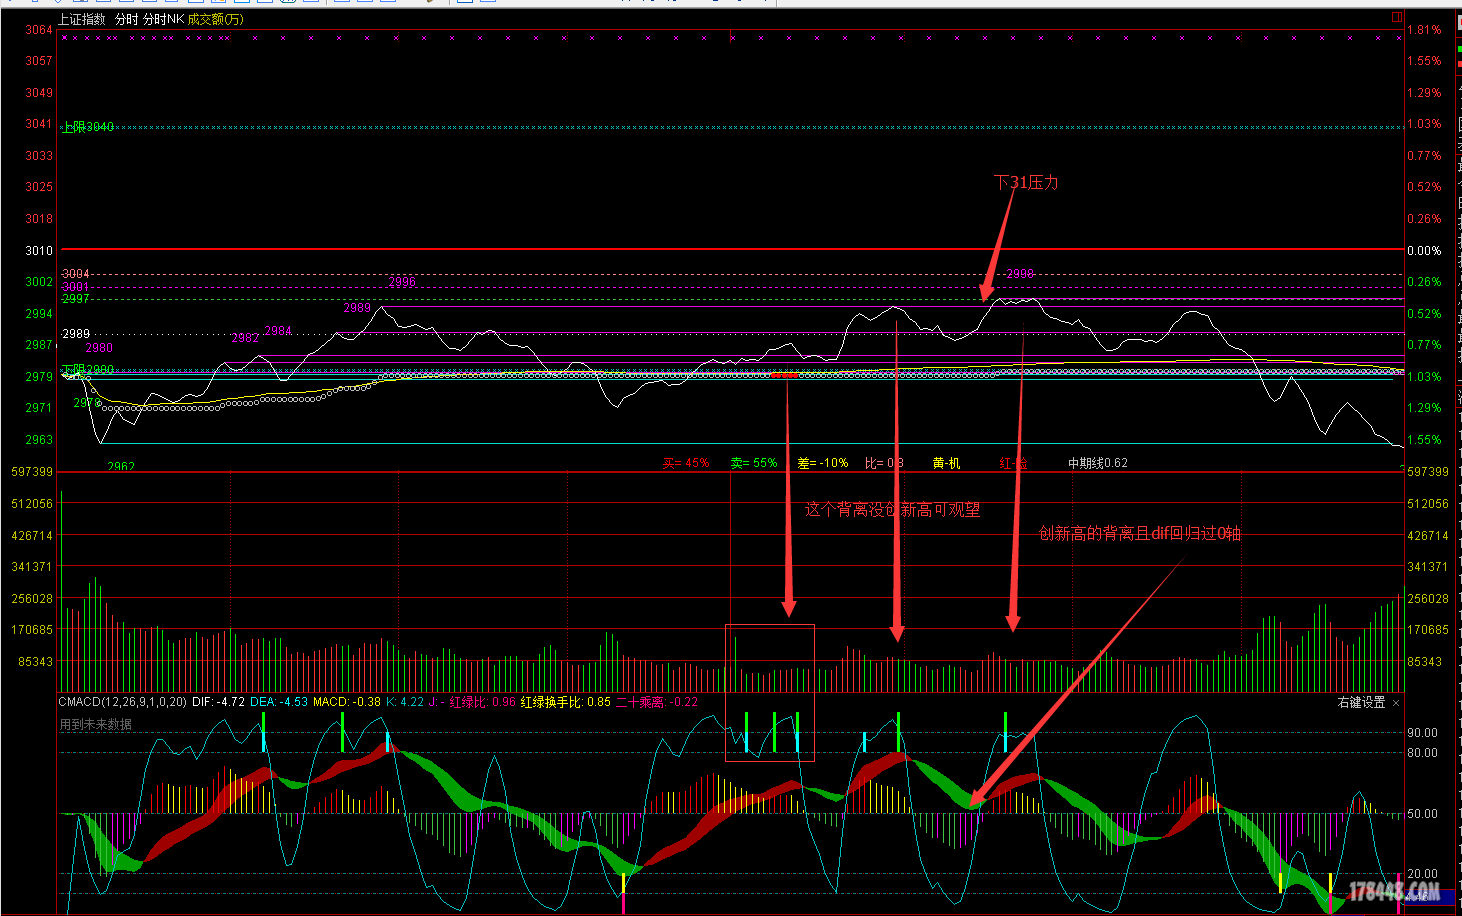Click the 2989 dotted level label
This screenshot has width=1462, height=916.
[76, 334]
